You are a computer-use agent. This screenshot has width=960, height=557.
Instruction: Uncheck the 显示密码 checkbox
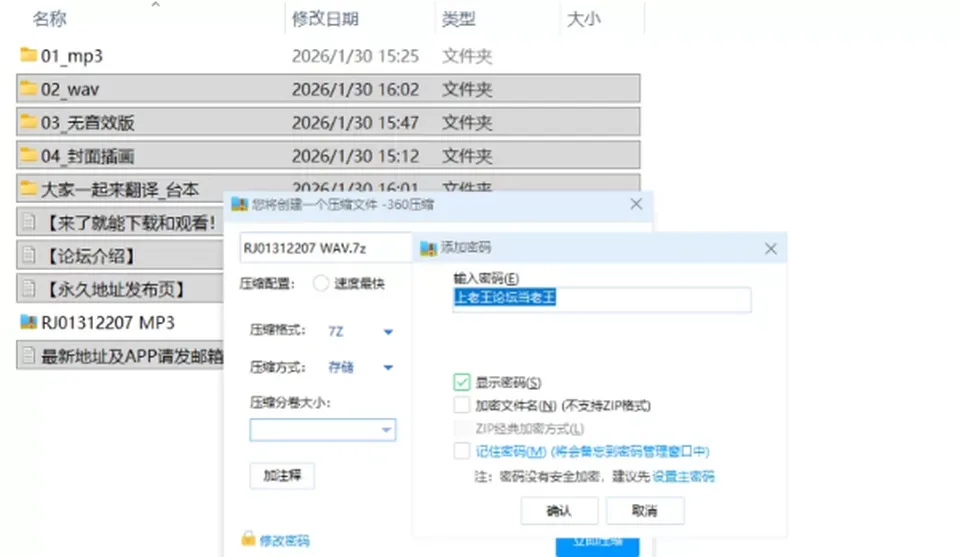[462, 383]
